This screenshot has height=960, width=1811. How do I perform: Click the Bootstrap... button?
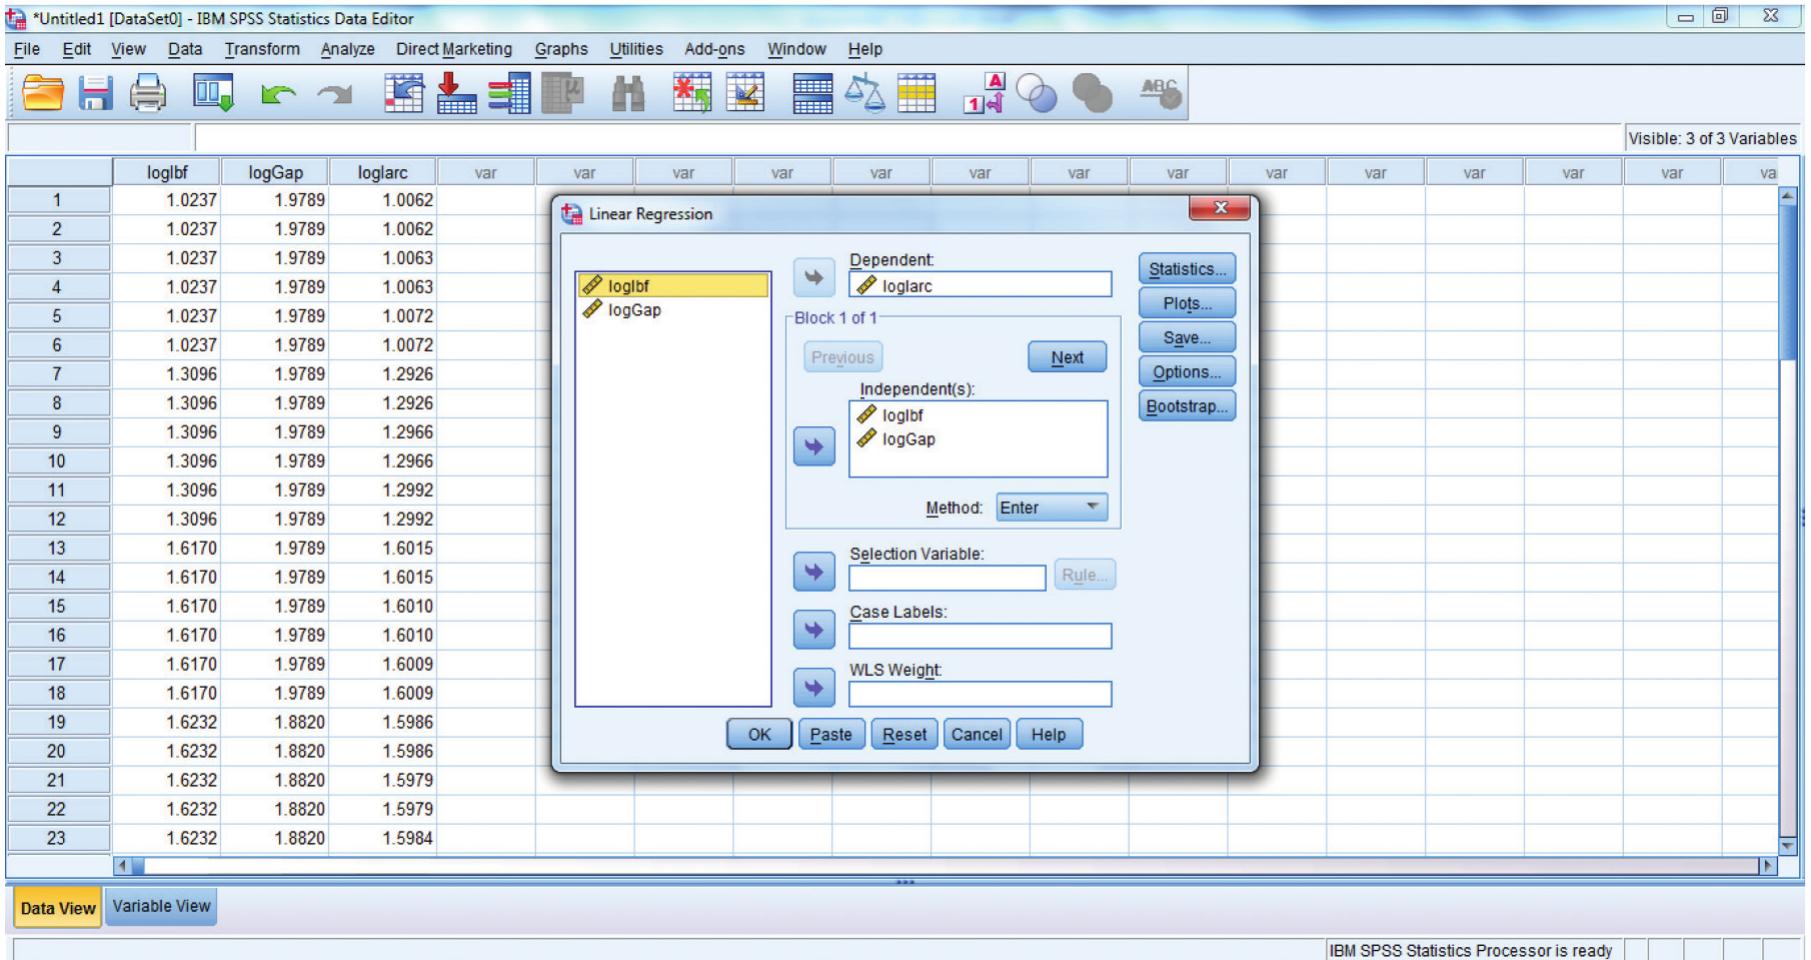tap(1186, 407)
